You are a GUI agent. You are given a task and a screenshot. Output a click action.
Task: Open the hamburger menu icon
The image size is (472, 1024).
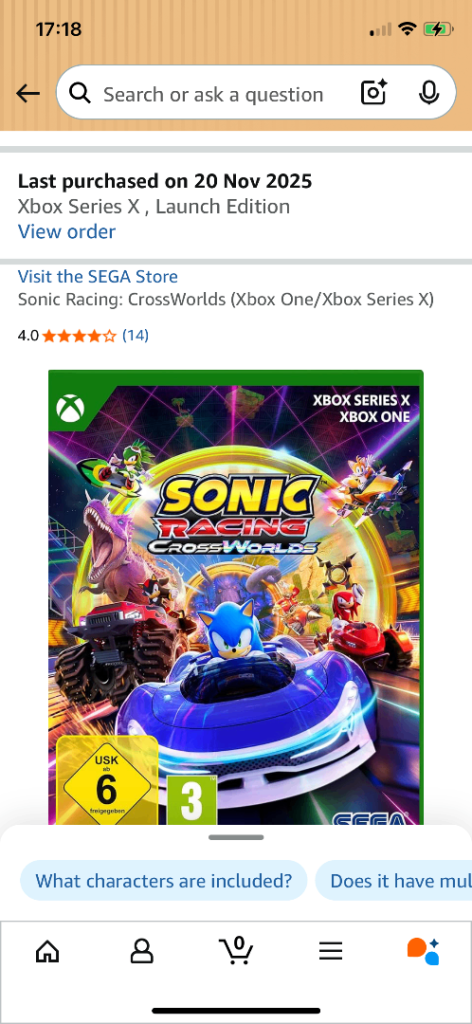click(330, 951)
